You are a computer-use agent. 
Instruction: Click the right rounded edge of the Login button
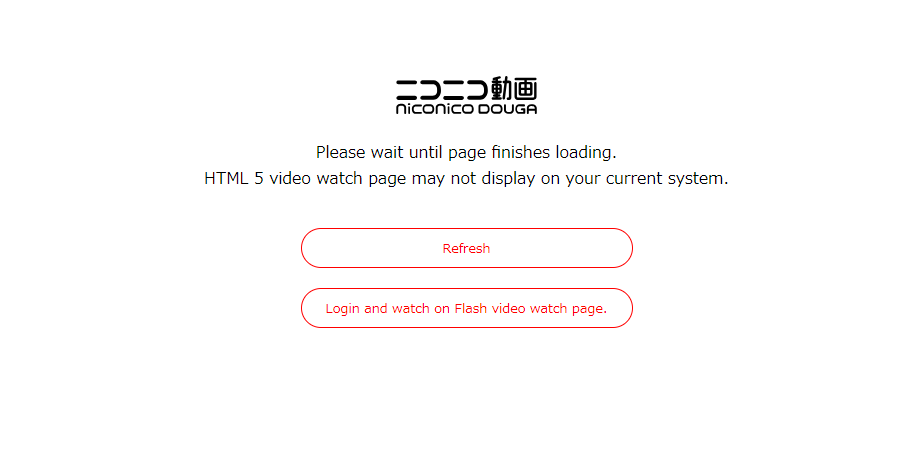(623, 308)
